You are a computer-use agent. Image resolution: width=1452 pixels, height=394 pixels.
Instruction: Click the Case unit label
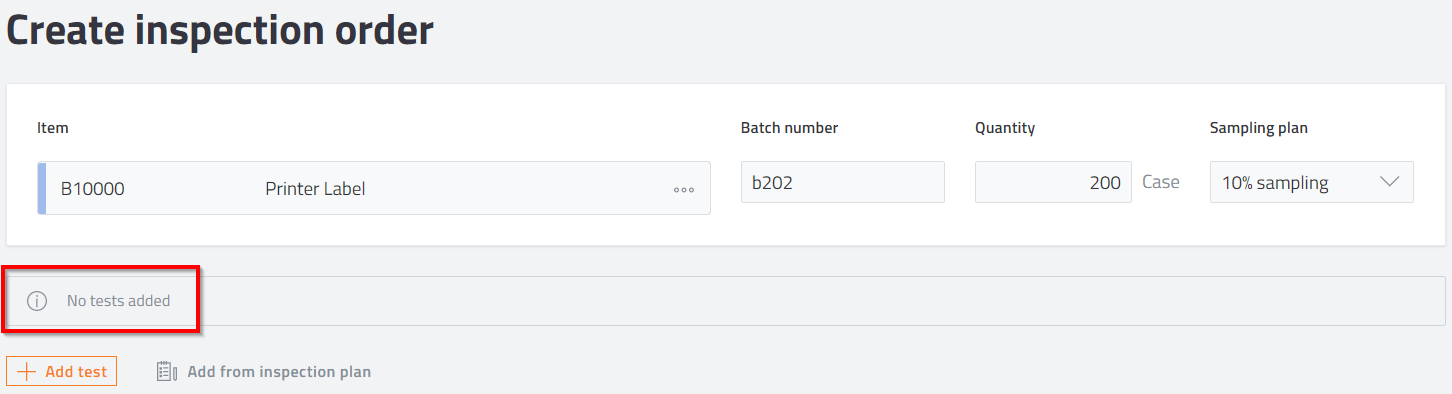1161,182
